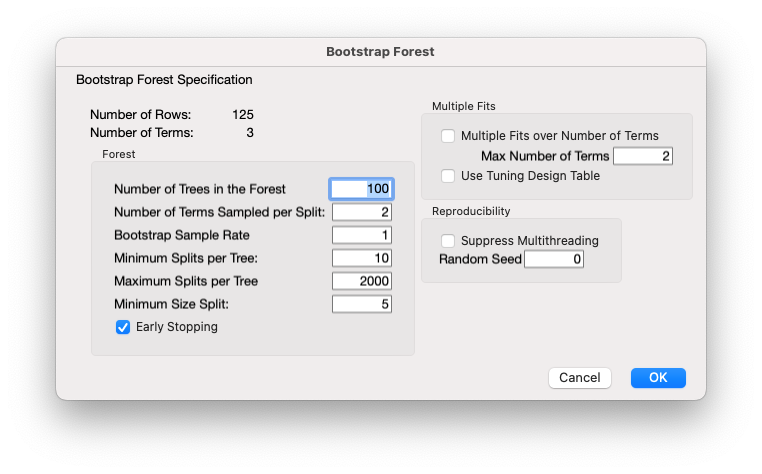The image size is (762, 474).
Task: Click the Number of Trees in the Forest field
Action: coord(361,189)
